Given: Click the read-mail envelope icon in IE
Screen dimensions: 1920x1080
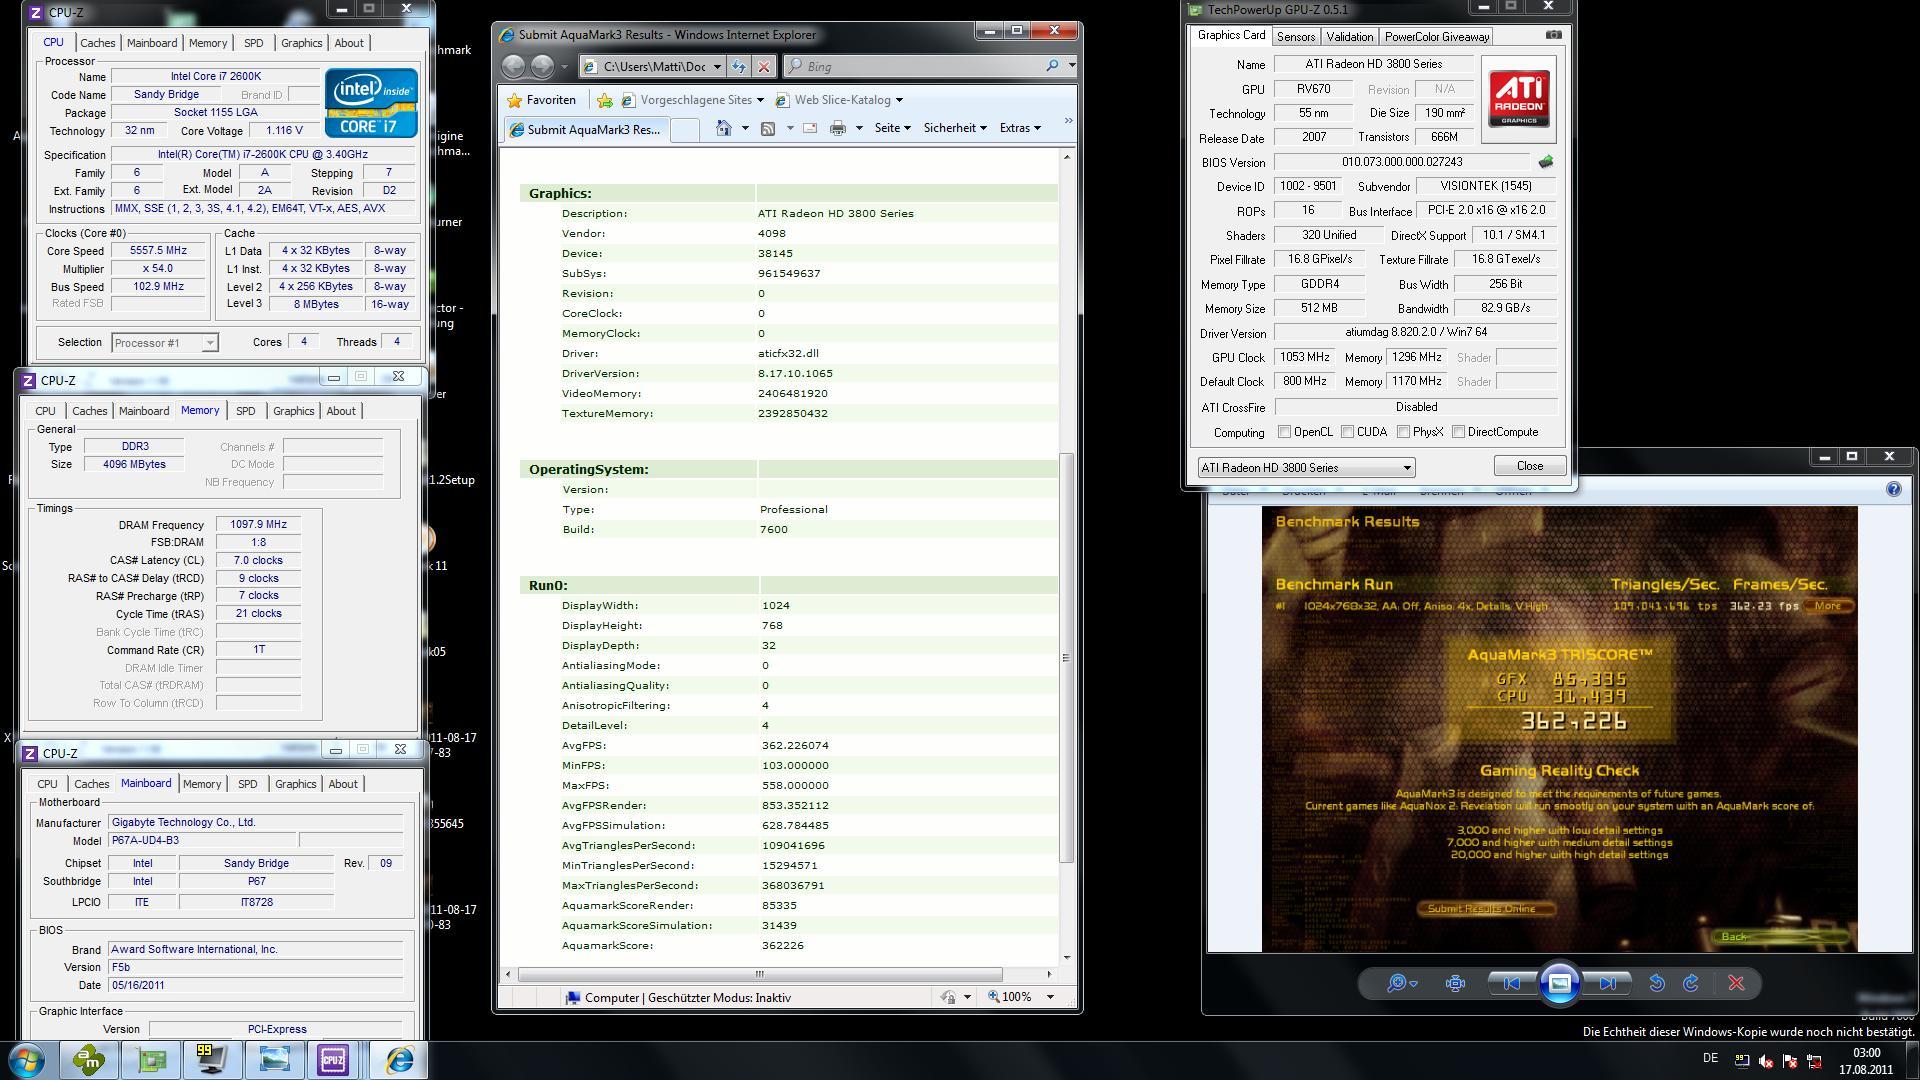Looking at the screenshot, I should pyautogui.click(x=810, y=128).
